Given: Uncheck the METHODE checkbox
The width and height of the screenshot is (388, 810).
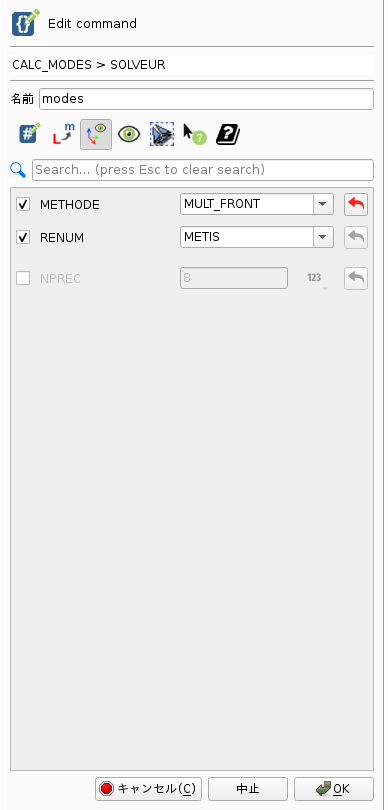Looking at the screenshot, I should [23, 205].
